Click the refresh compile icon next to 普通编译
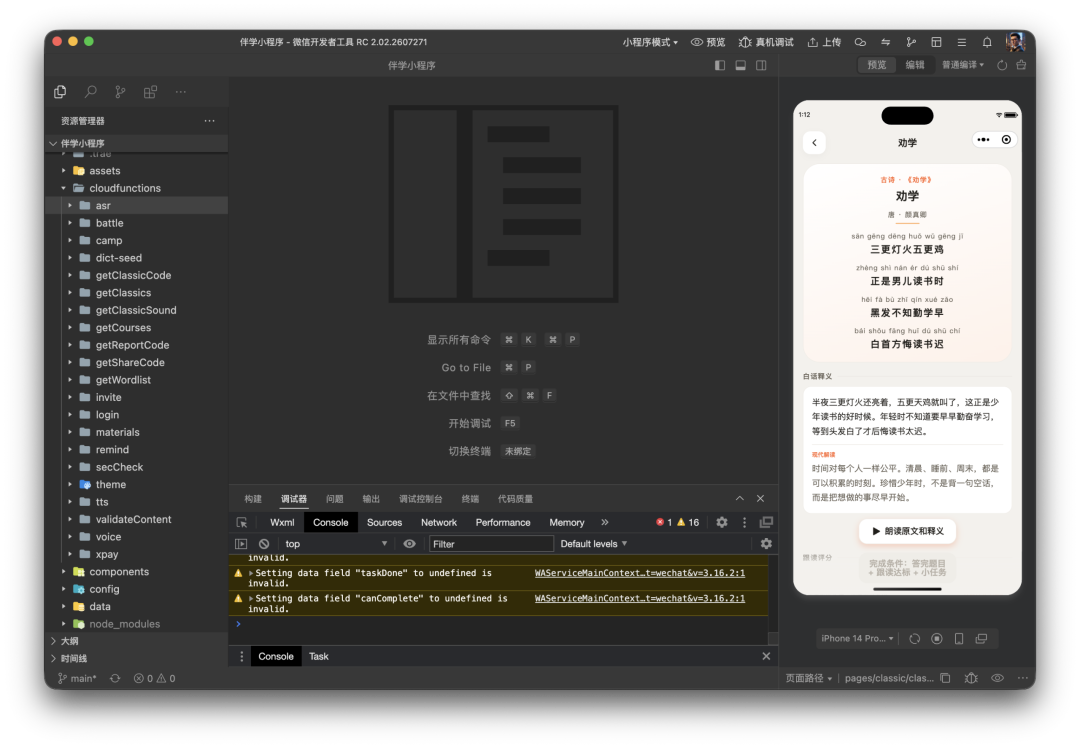The height and width of the screenshot is (748, 1080). [x=1002, y=65]
